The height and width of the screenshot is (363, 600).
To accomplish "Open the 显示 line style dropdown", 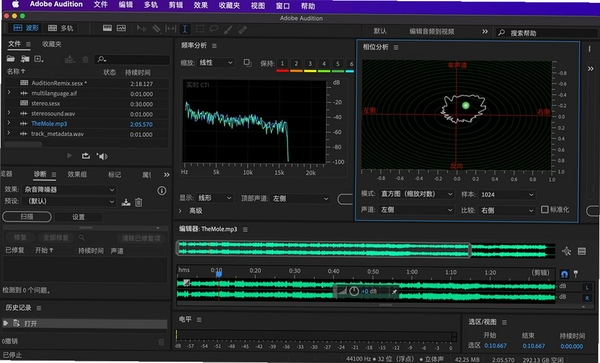I will pos(215,198).
